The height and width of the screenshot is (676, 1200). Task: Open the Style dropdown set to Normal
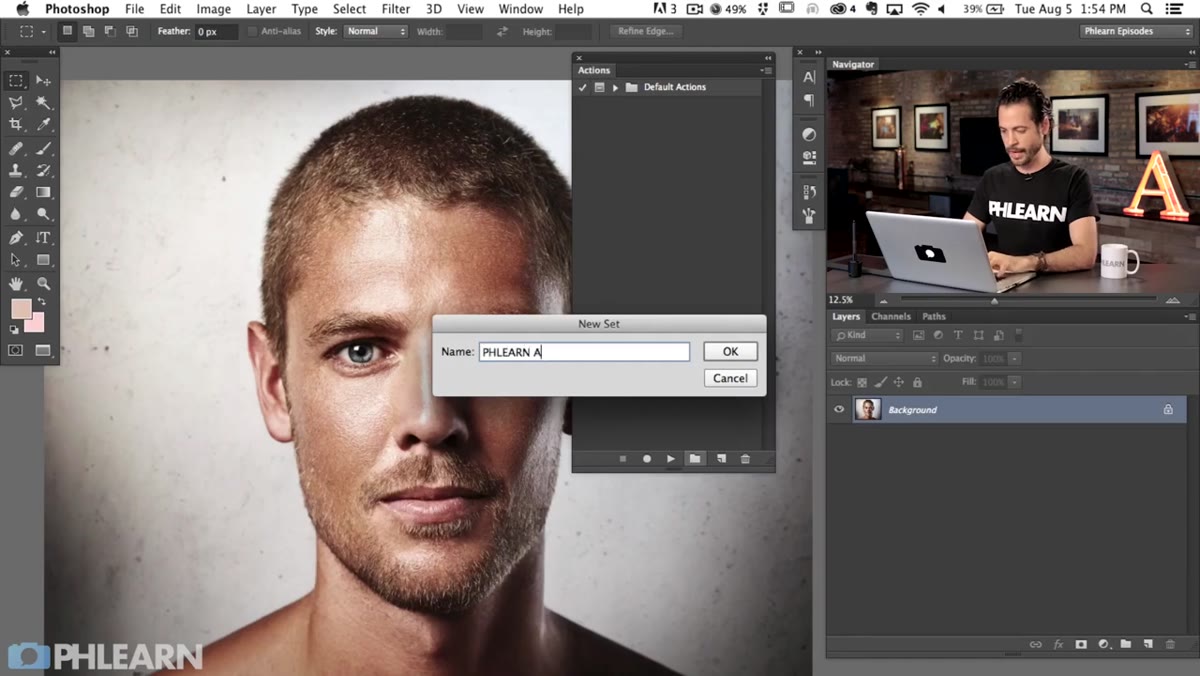click(375, 32)
